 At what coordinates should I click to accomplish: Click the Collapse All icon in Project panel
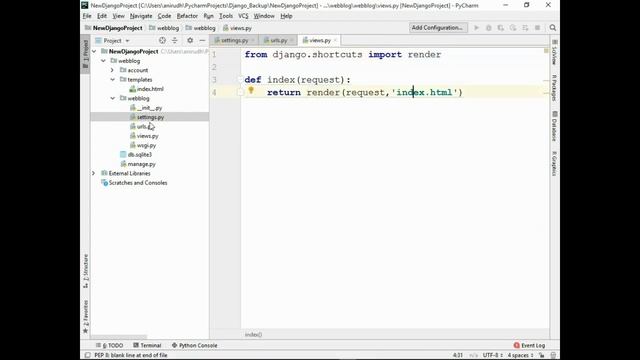[x=174, y=40]
